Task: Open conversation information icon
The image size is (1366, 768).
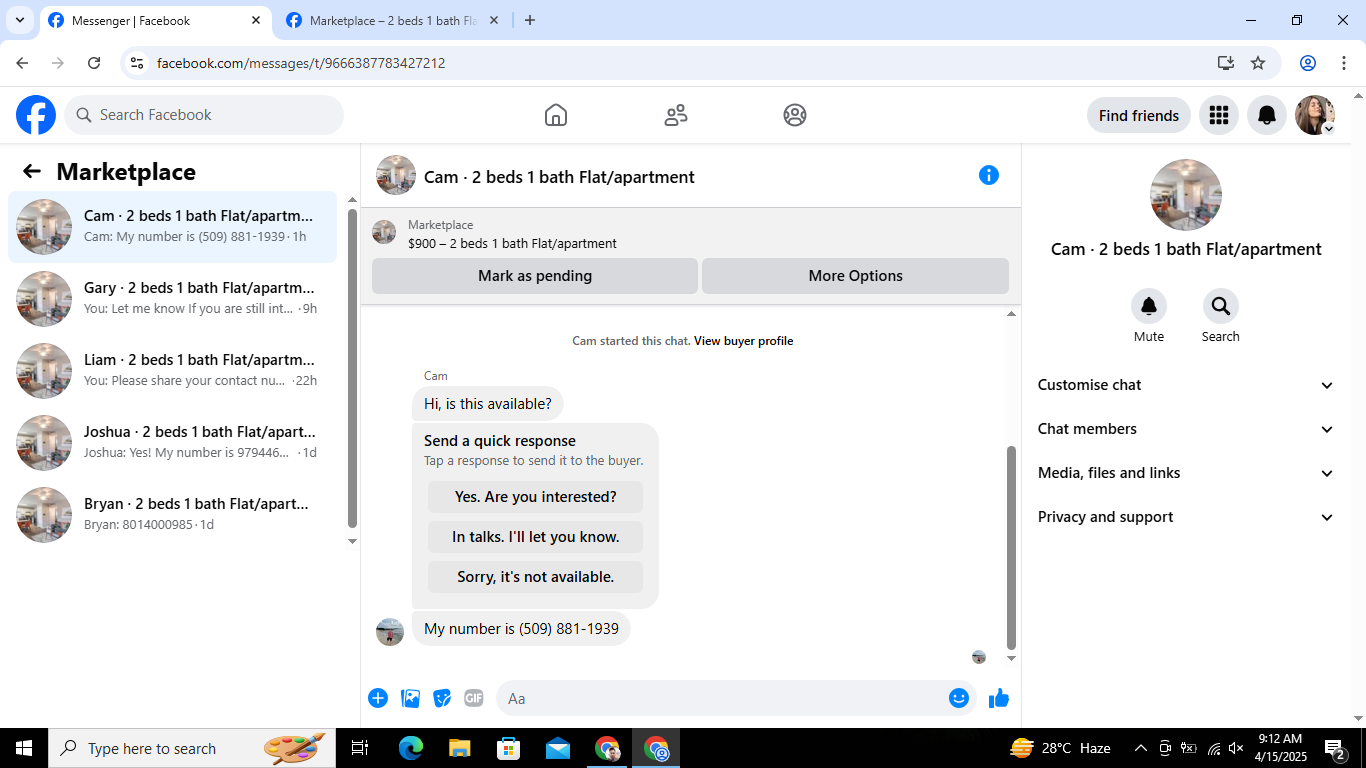Action: [989, 175]
